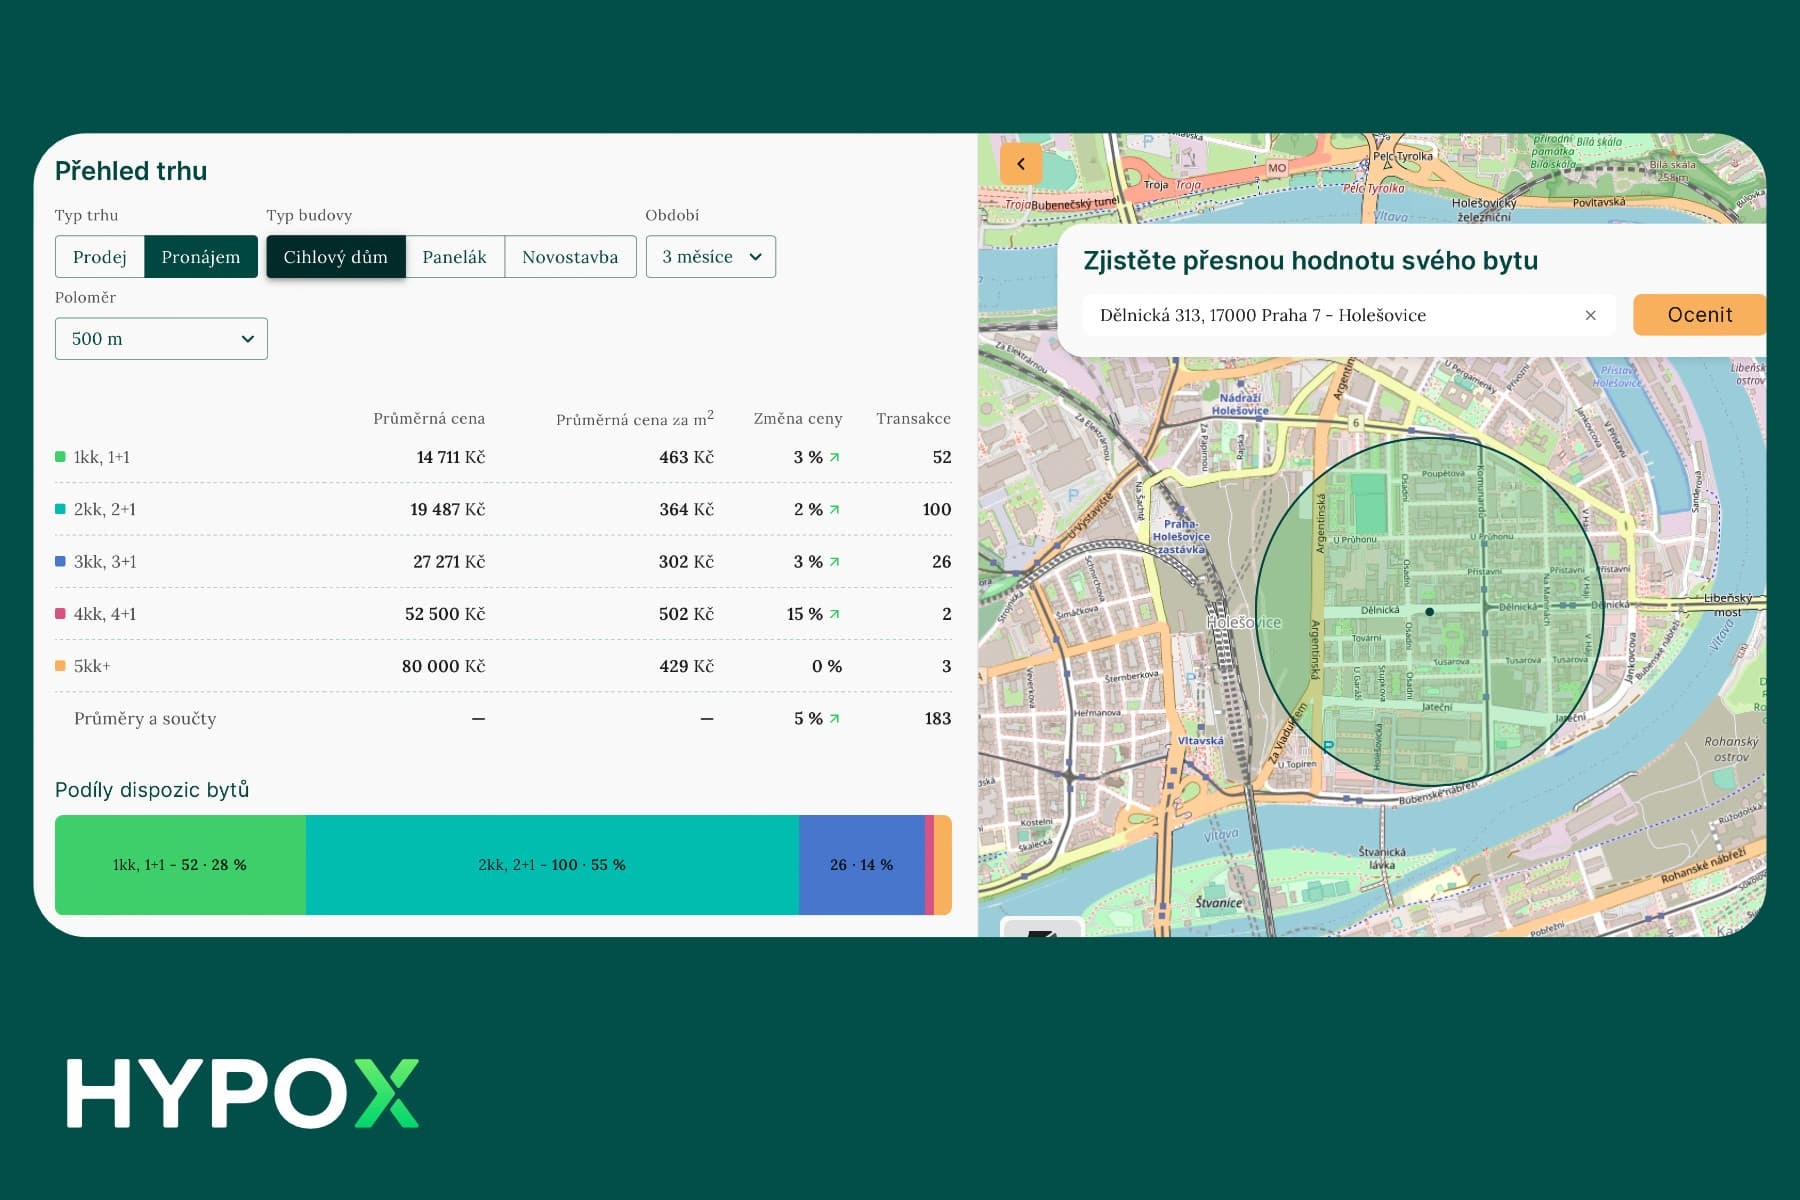Select Pronájem market type
Viewport: 1800px width, 1200px height.
[x=201, y=257]
